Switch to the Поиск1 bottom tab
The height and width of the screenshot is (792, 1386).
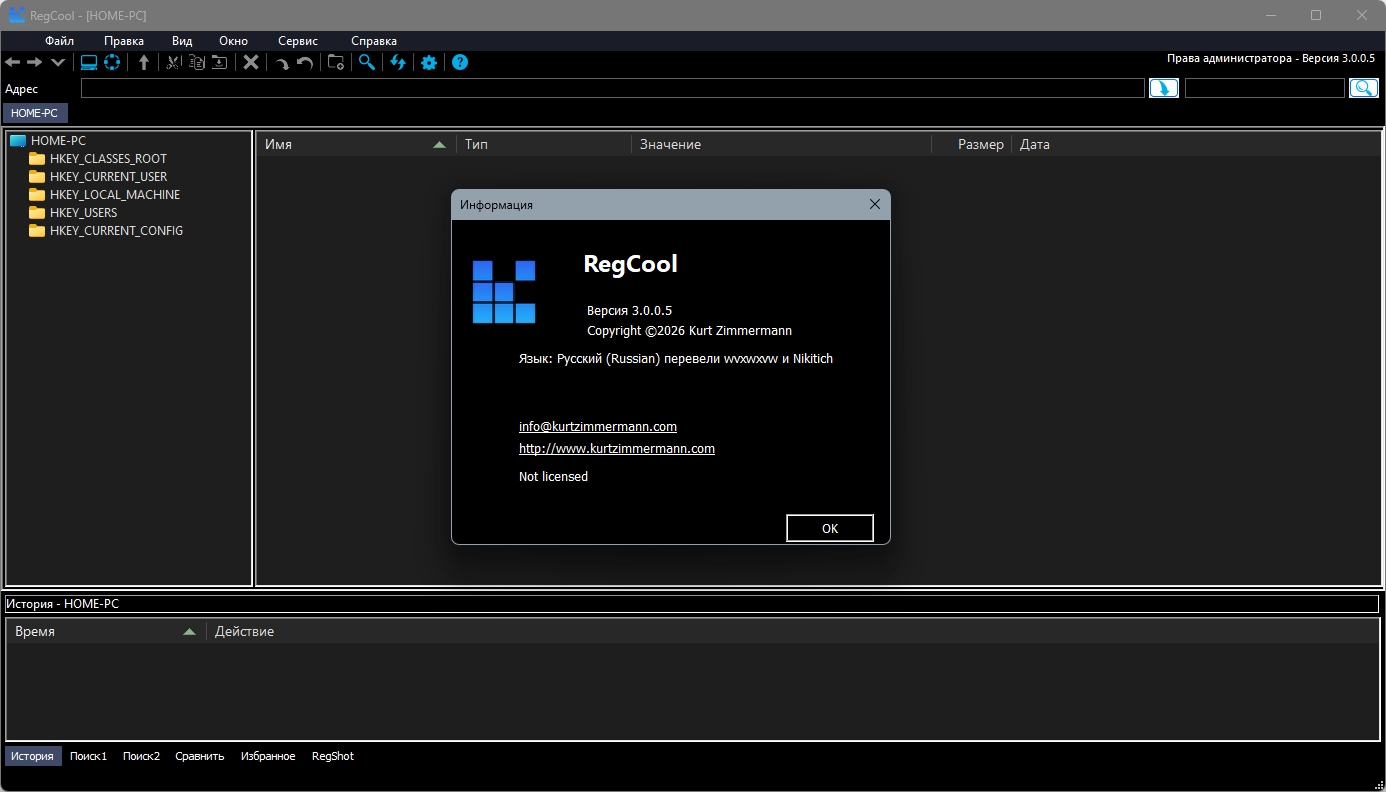[88, 756]
